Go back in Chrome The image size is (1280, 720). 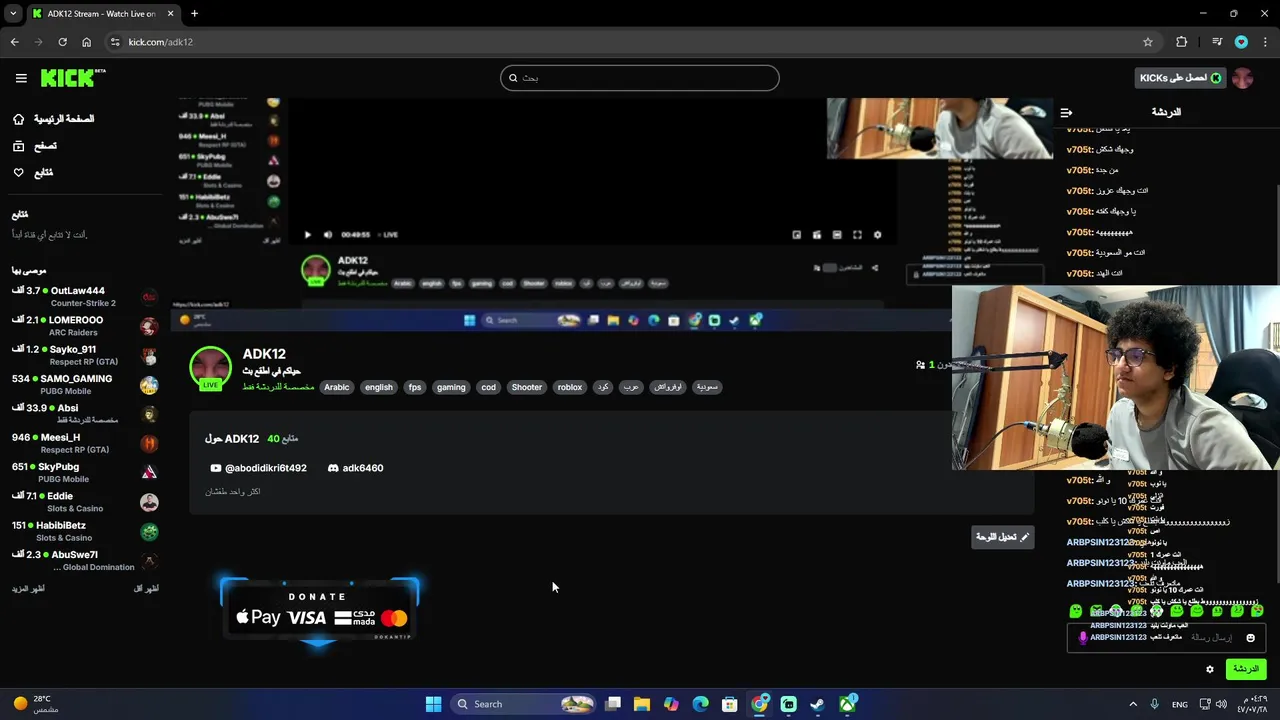(x=14, y=42)
